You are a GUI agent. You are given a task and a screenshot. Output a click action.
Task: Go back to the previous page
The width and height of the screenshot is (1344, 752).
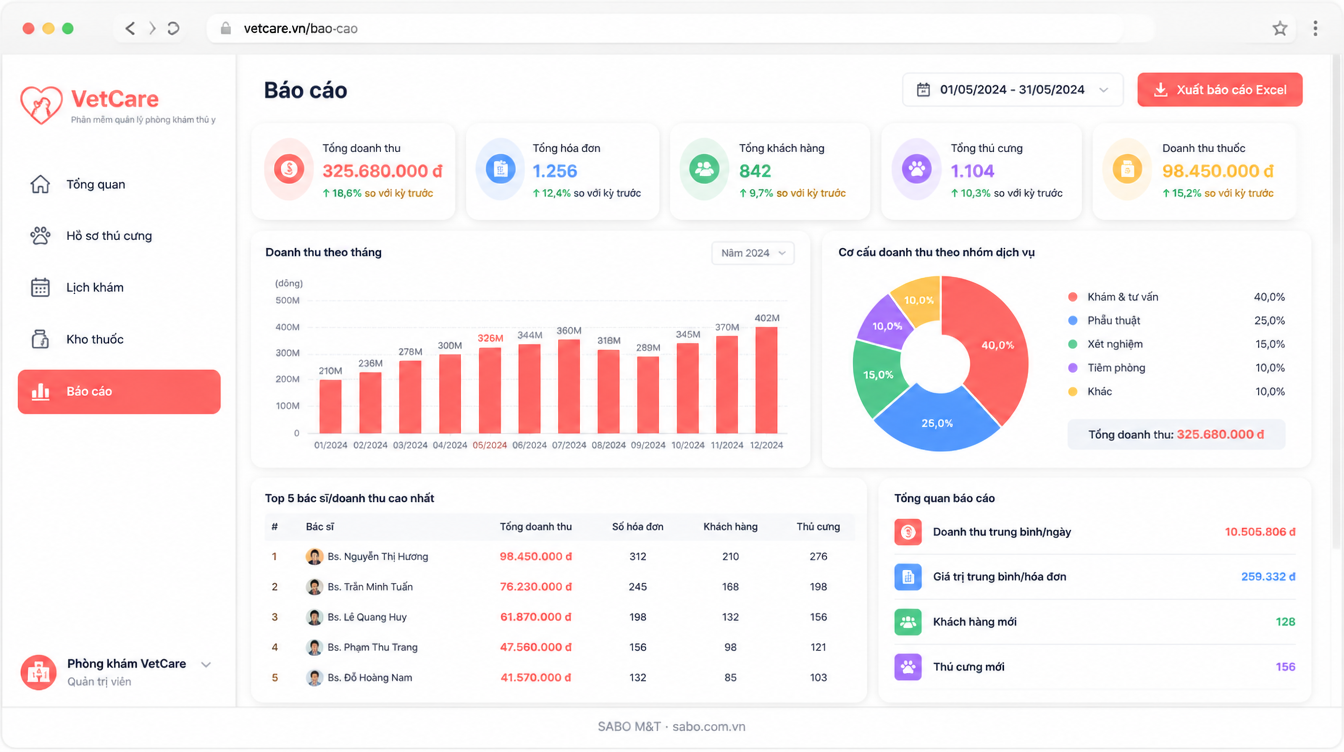pyautogui.click(x=130, y=29)
